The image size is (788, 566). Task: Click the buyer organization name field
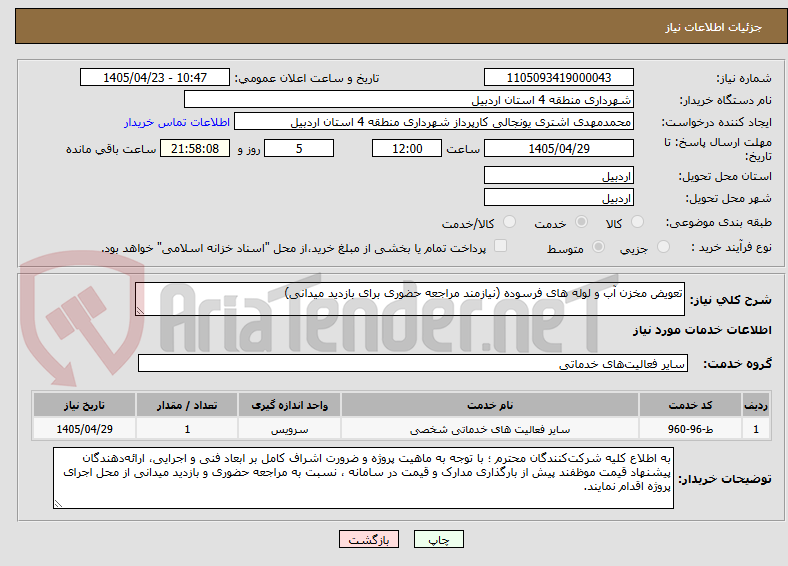pyautogui.click(x=409, y=100)
